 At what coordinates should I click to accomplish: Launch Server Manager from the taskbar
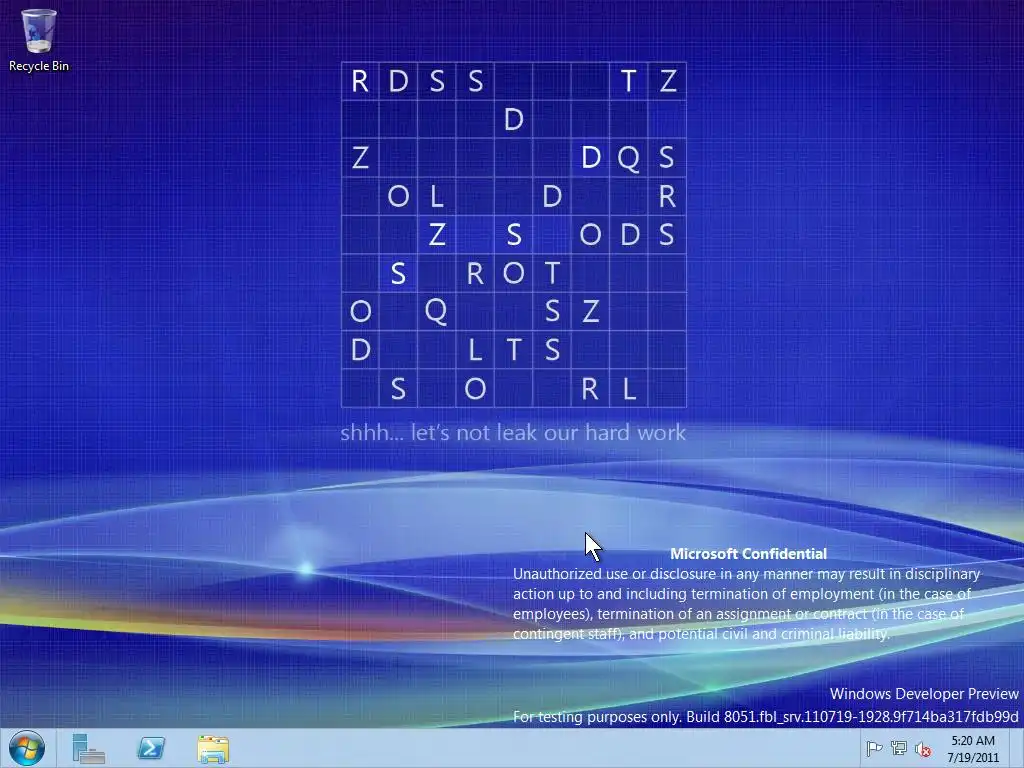[x=88, y=748]
